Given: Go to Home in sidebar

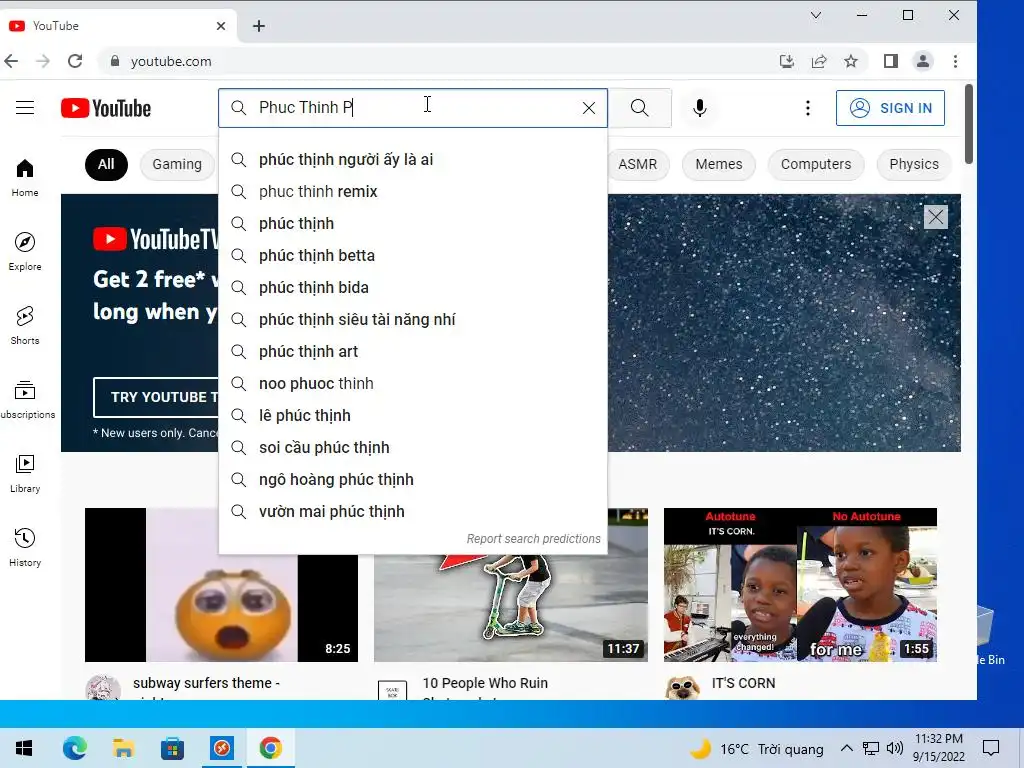Looking at the screenshot, I should 25,178.
